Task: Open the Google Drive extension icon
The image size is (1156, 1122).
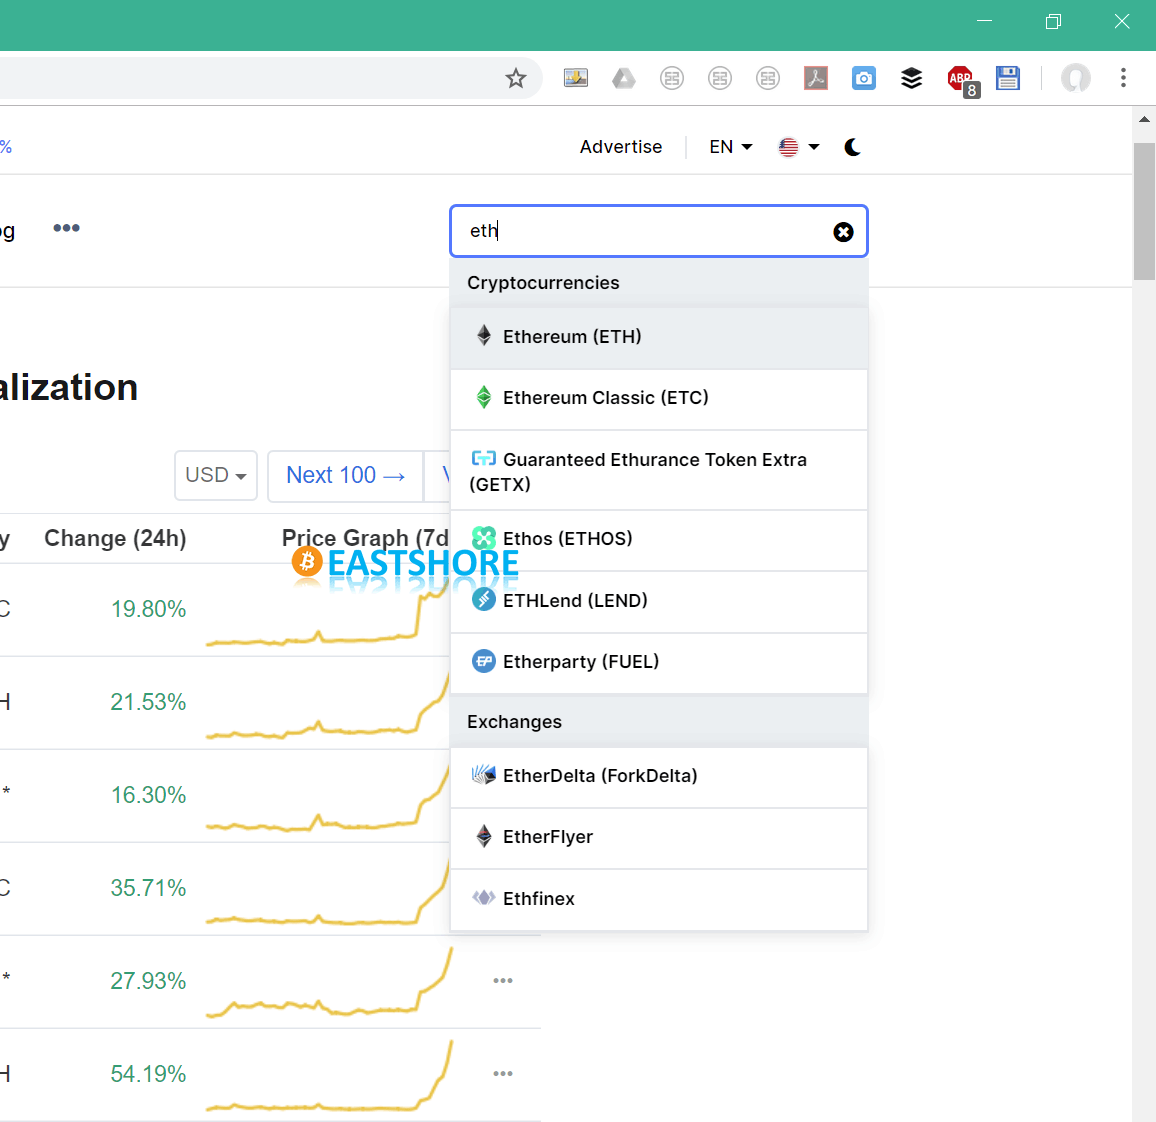Action: (624, 78)
